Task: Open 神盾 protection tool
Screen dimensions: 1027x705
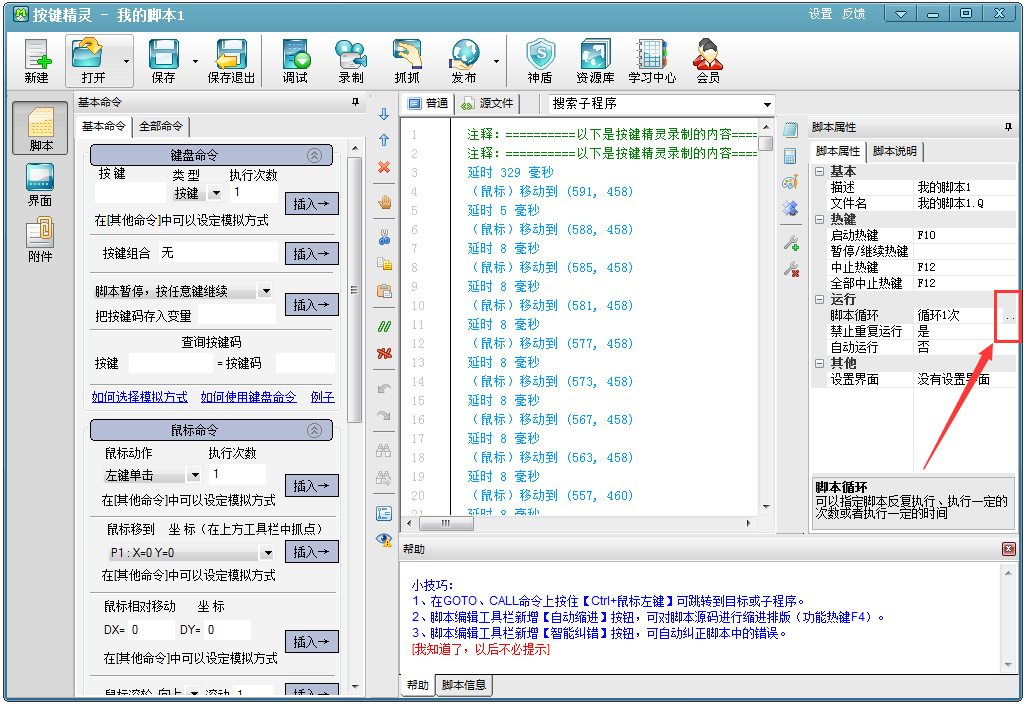Action: pyautogui.click(x=539, y=60)
